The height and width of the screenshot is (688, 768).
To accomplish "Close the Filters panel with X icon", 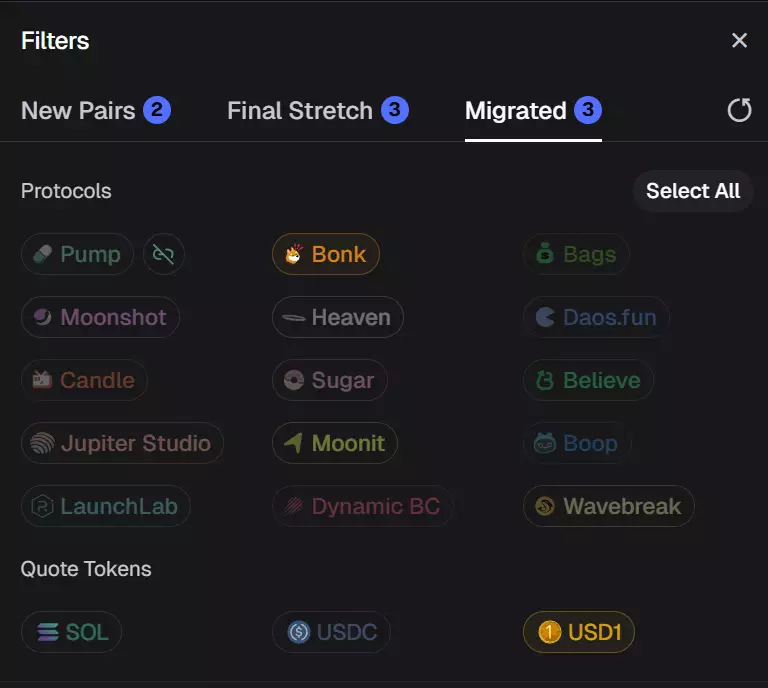I will (739, 41).
